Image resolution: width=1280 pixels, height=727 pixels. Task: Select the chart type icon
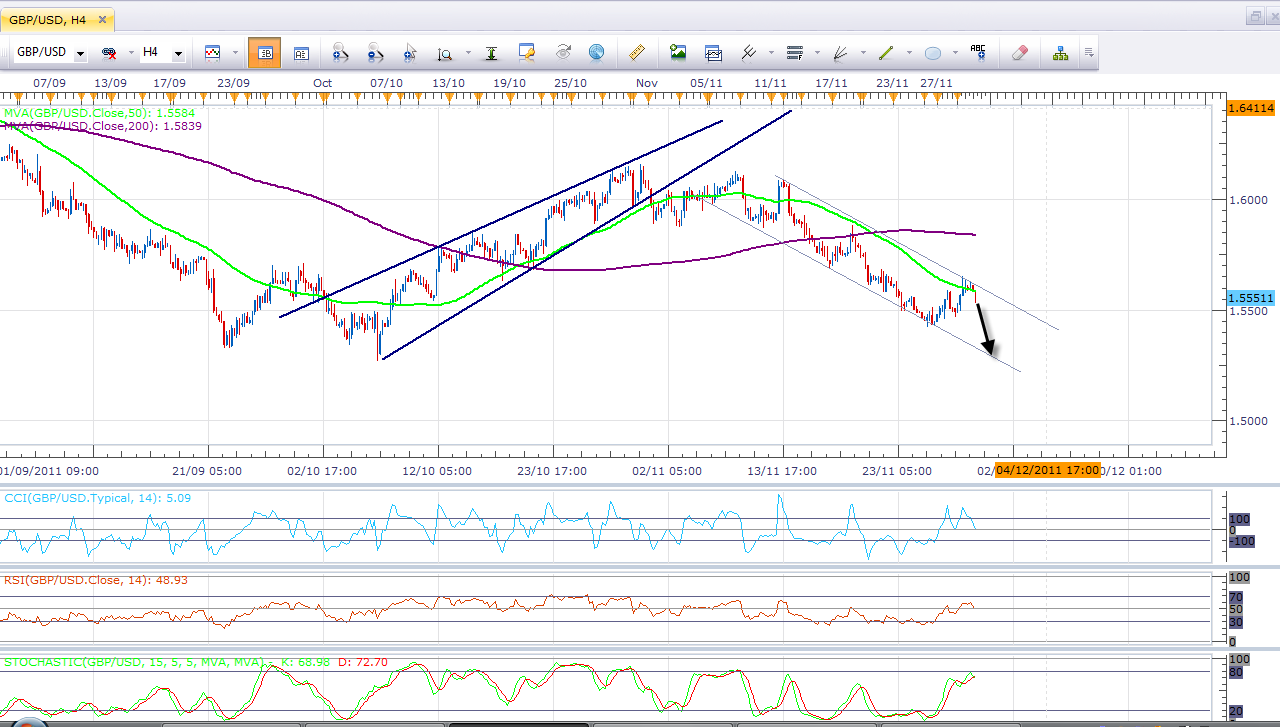pos(212,53)
